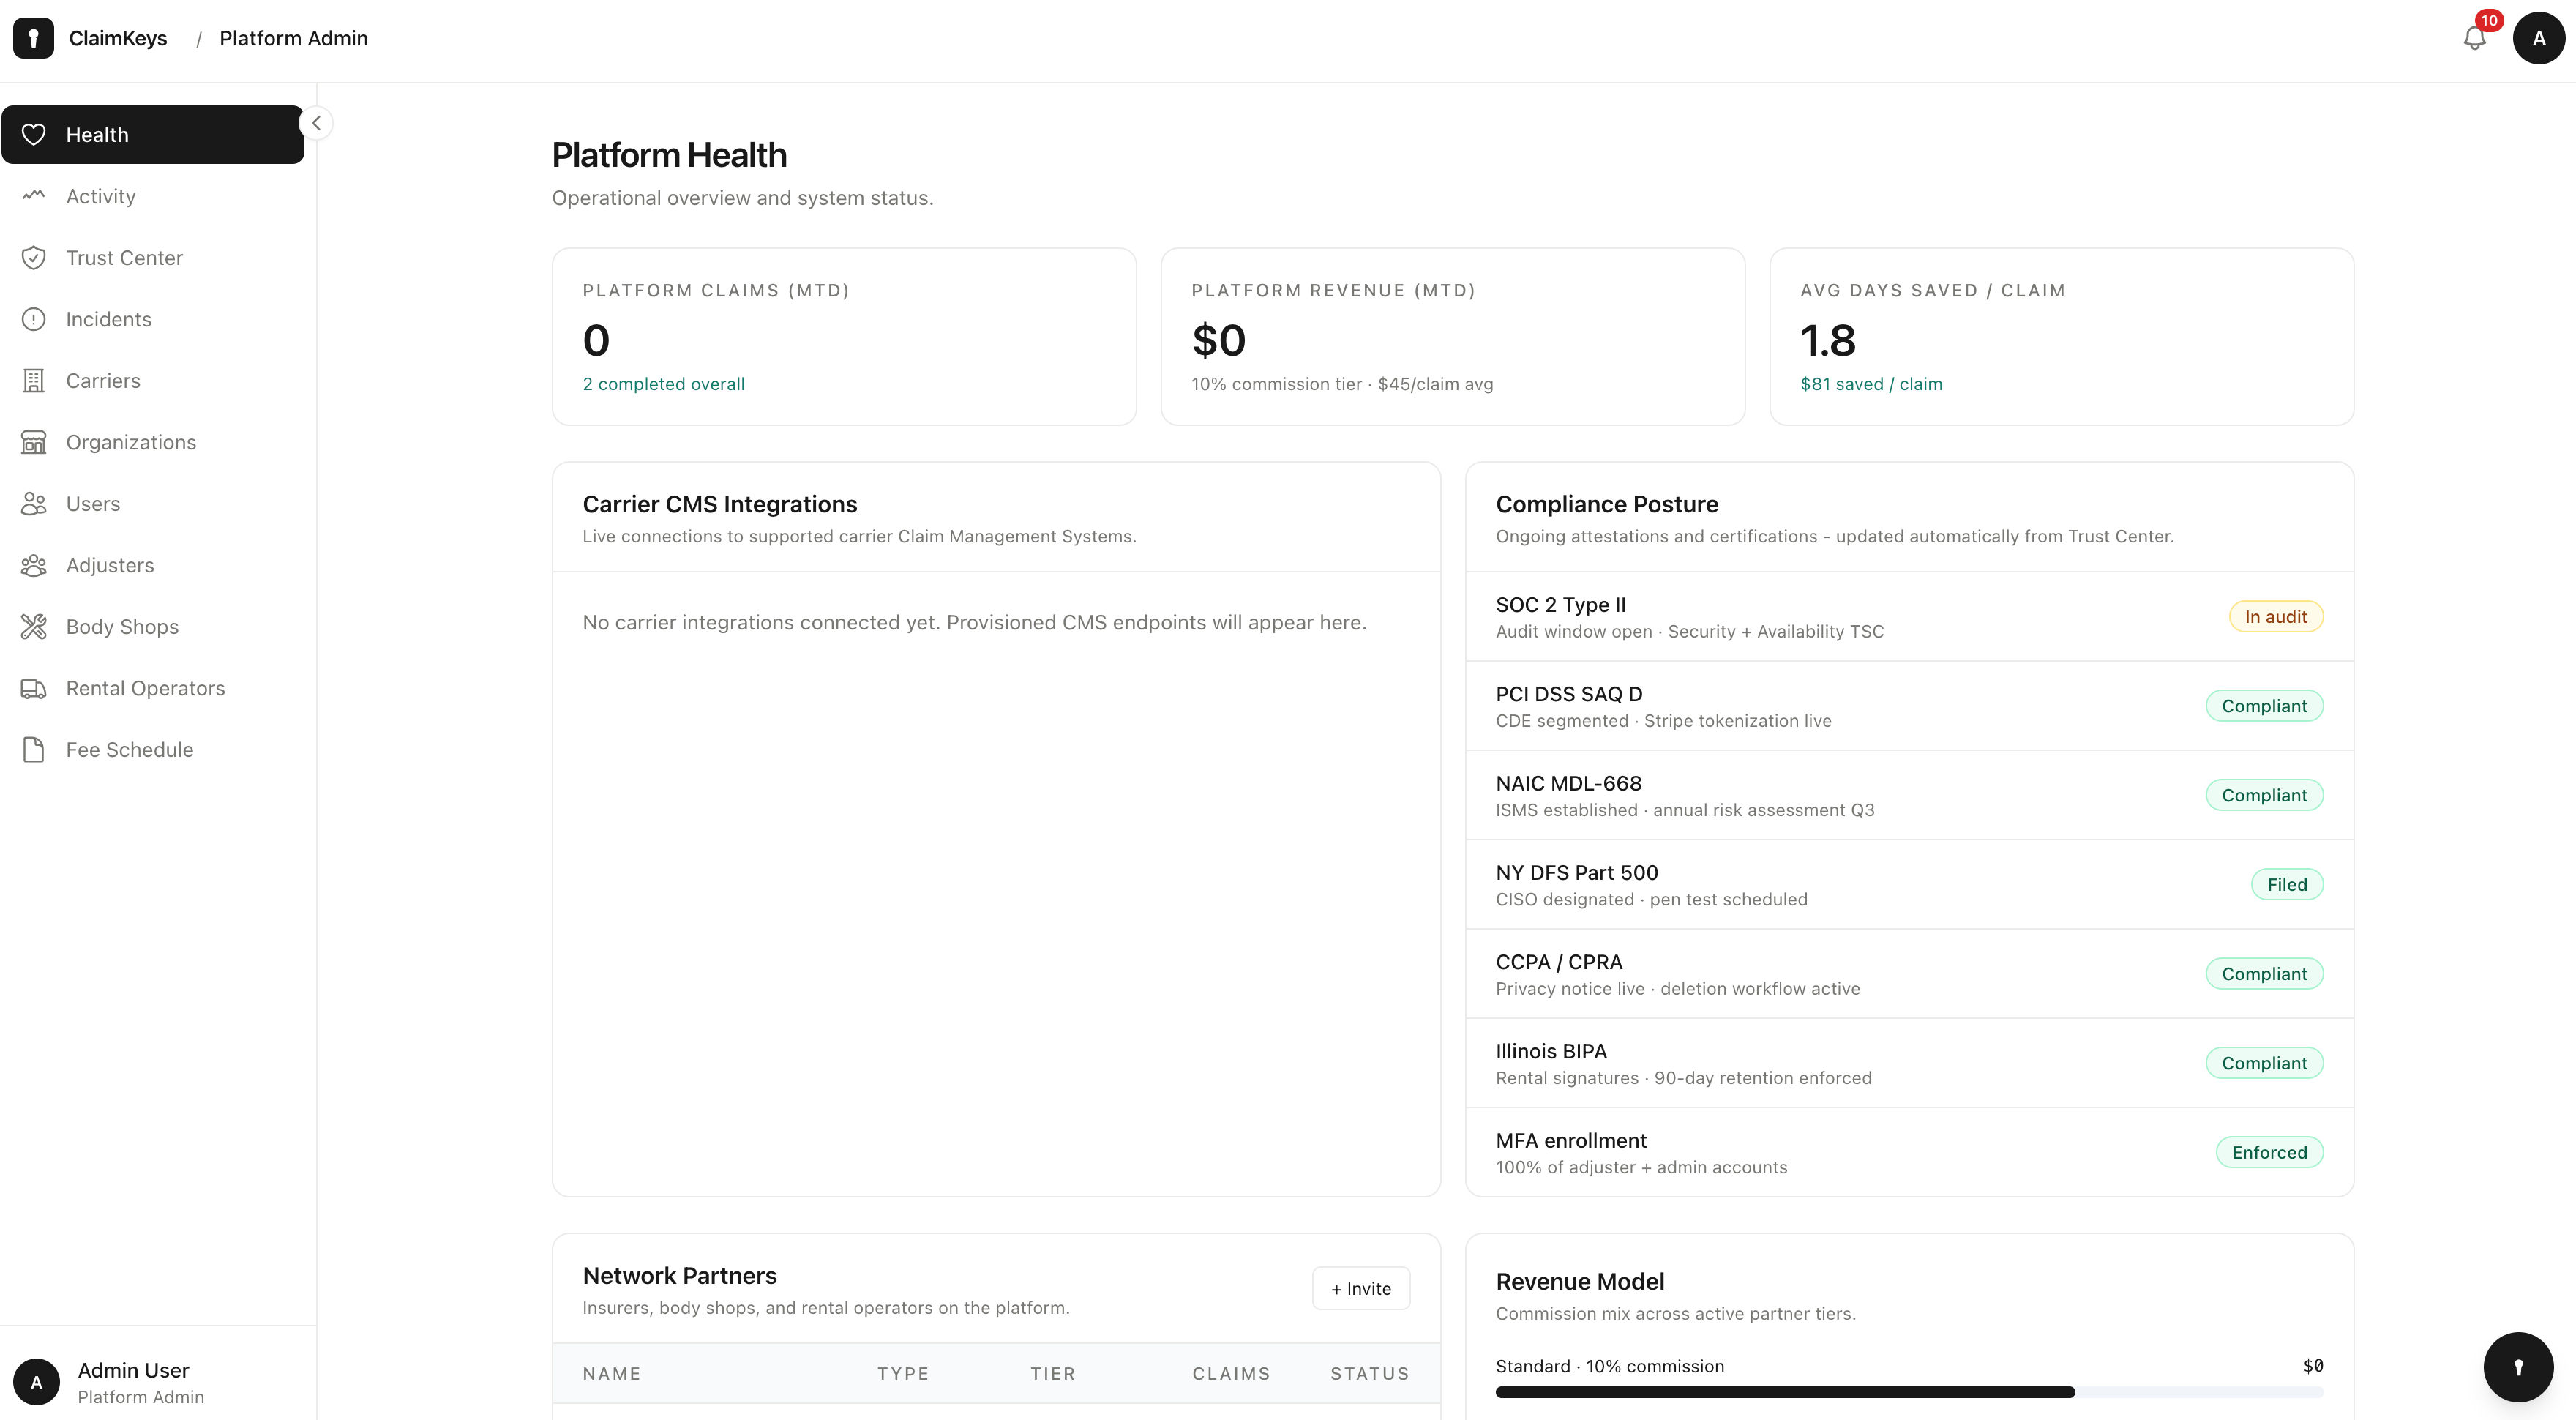2576x1420 pixels.
Task: Click the Platform Admin breadcrumb
Action: pyautogui.click(x=293, y=38)
